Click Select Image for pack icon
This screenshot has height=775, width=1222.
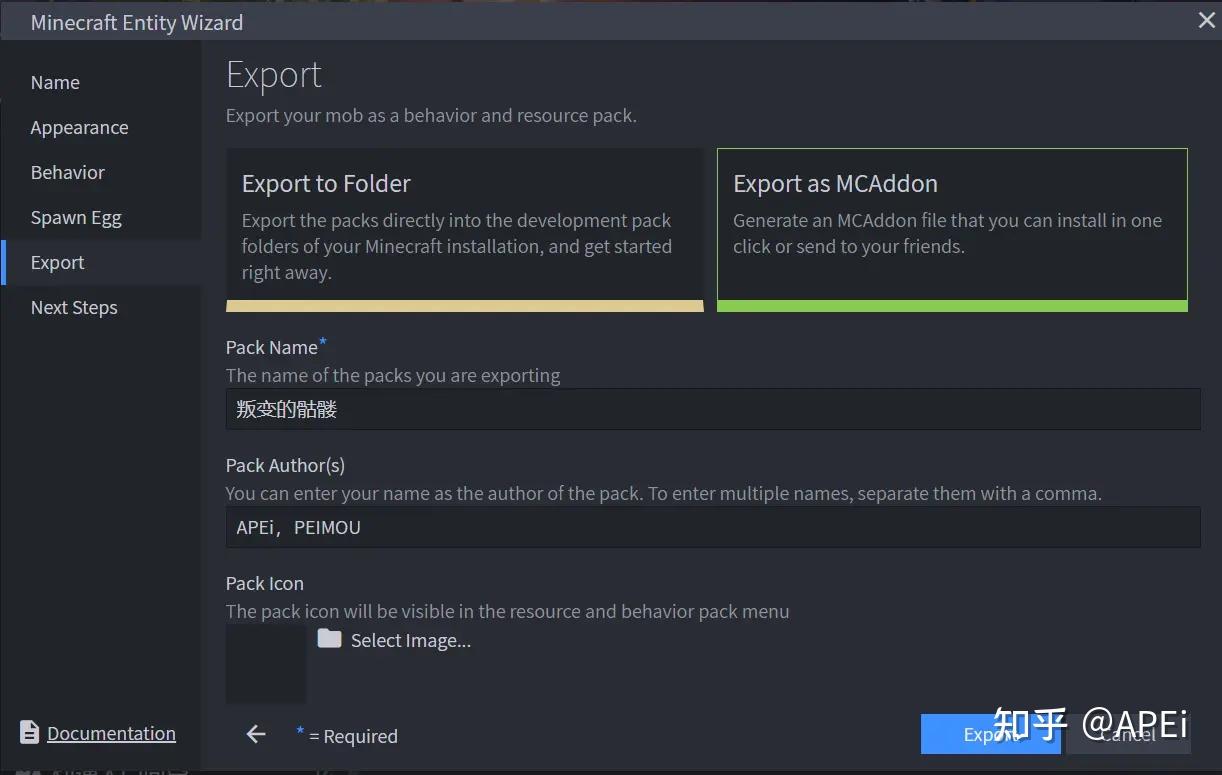[x=410, y=641]
